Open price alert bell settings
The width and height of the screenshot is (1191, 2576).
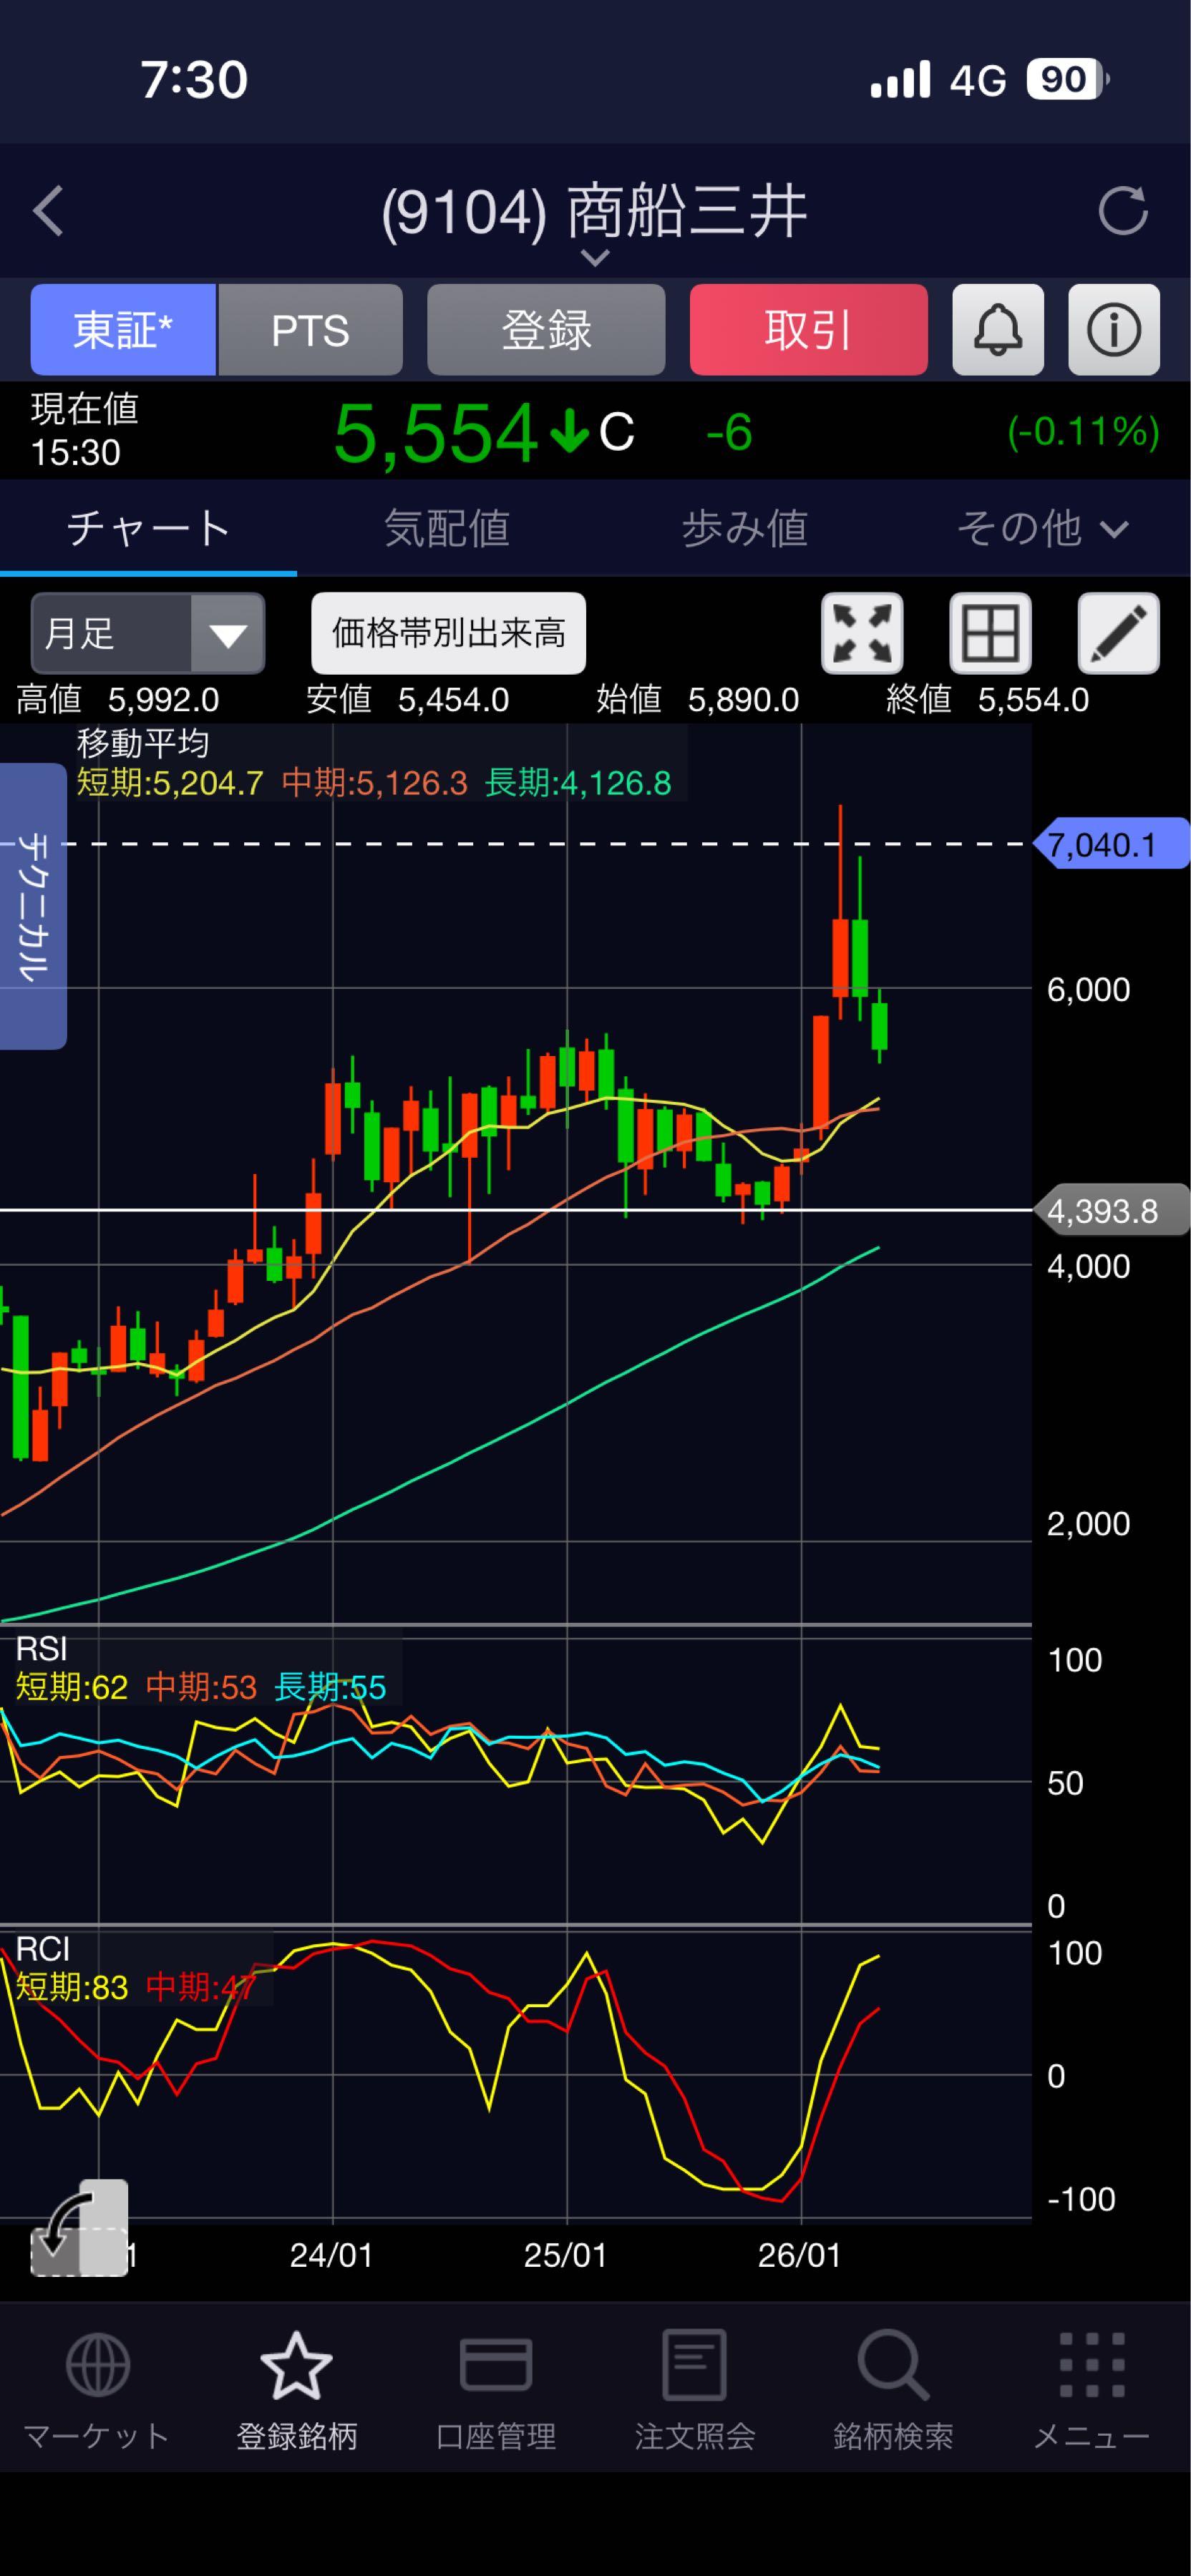(x=998, y=330)
